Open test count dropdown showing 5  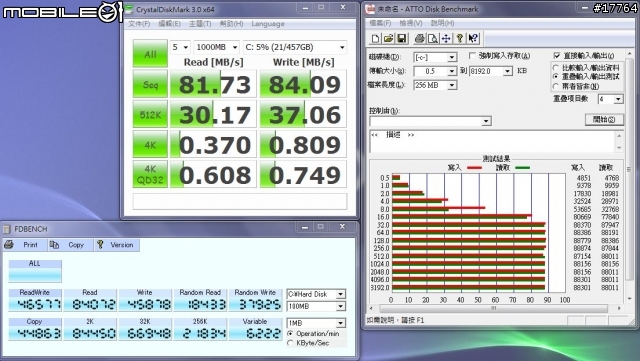tap(180, 47)
